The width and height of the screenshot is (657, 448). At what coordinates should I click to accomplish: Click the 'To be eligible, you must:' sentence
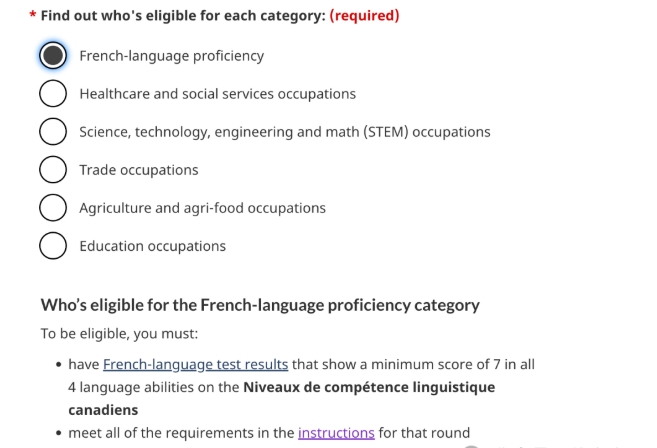pyautogui.click(x=119, y=334)
